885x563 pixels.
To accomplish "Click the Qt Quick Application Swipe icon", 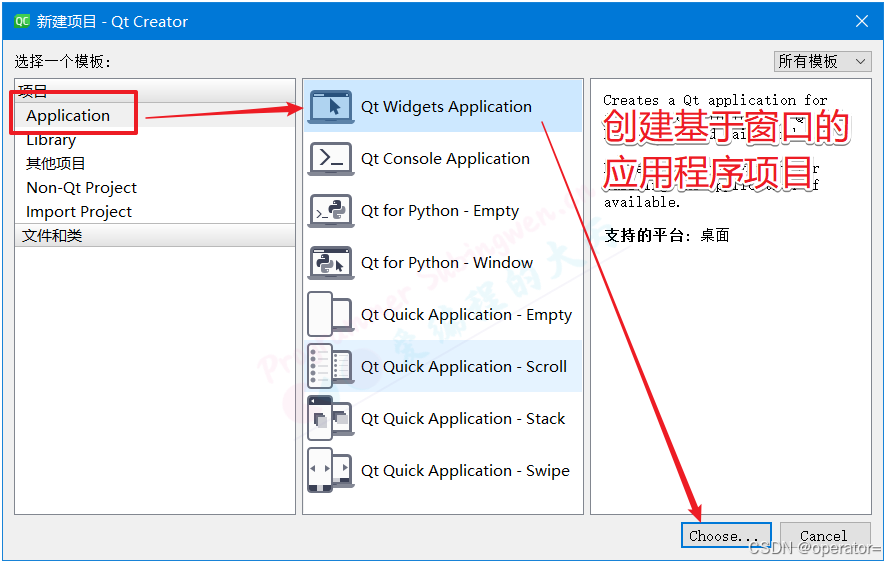I will pos(331,470).
